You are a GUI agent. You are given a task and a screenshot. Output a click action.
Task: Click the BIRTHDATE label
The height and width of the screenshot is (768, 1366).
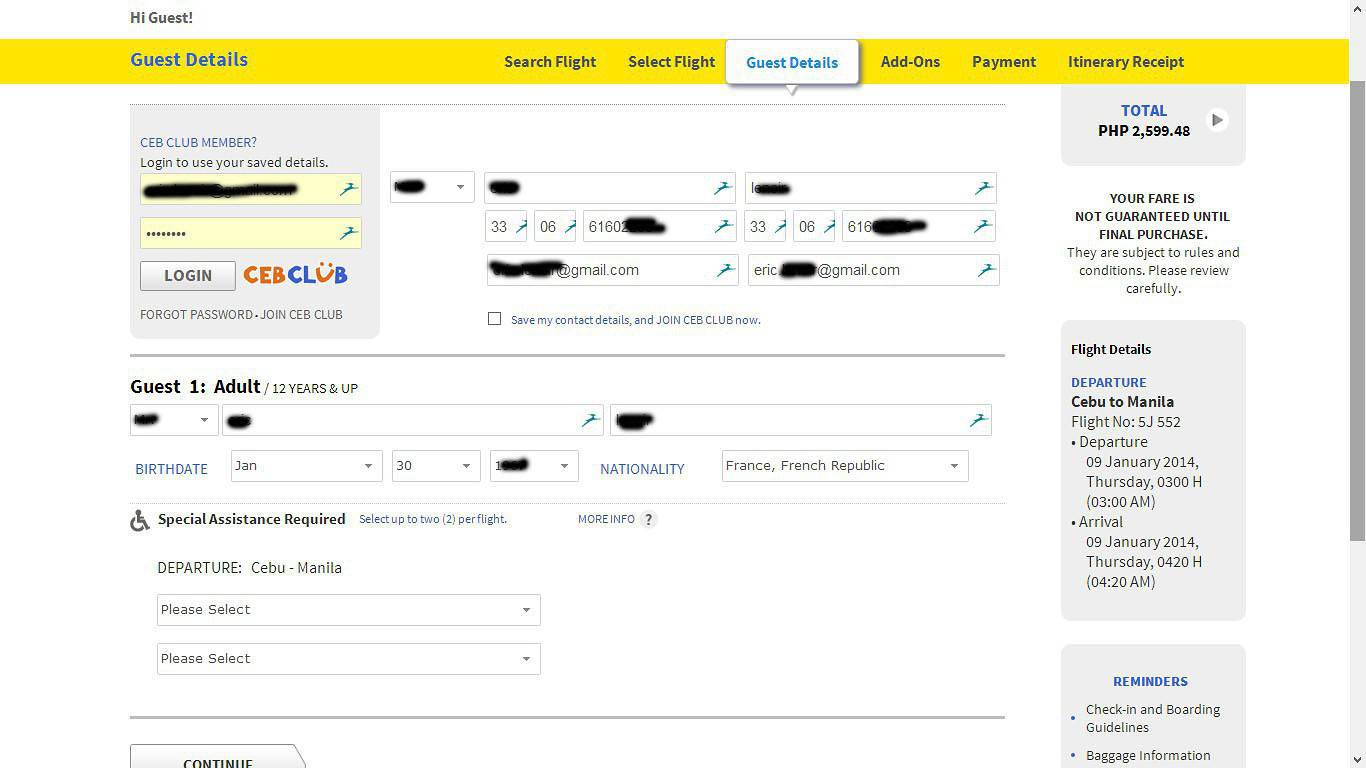click(171, 469)
